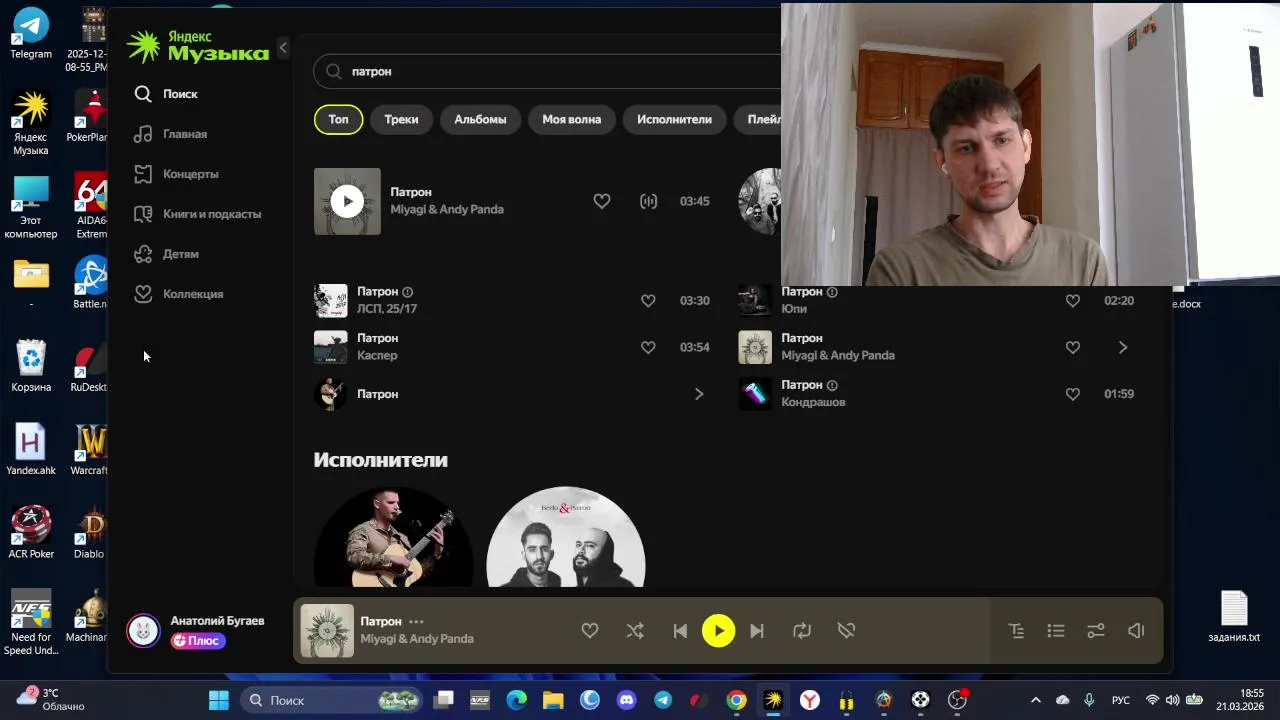Switch to the Исполнители tab

[674, 119]
